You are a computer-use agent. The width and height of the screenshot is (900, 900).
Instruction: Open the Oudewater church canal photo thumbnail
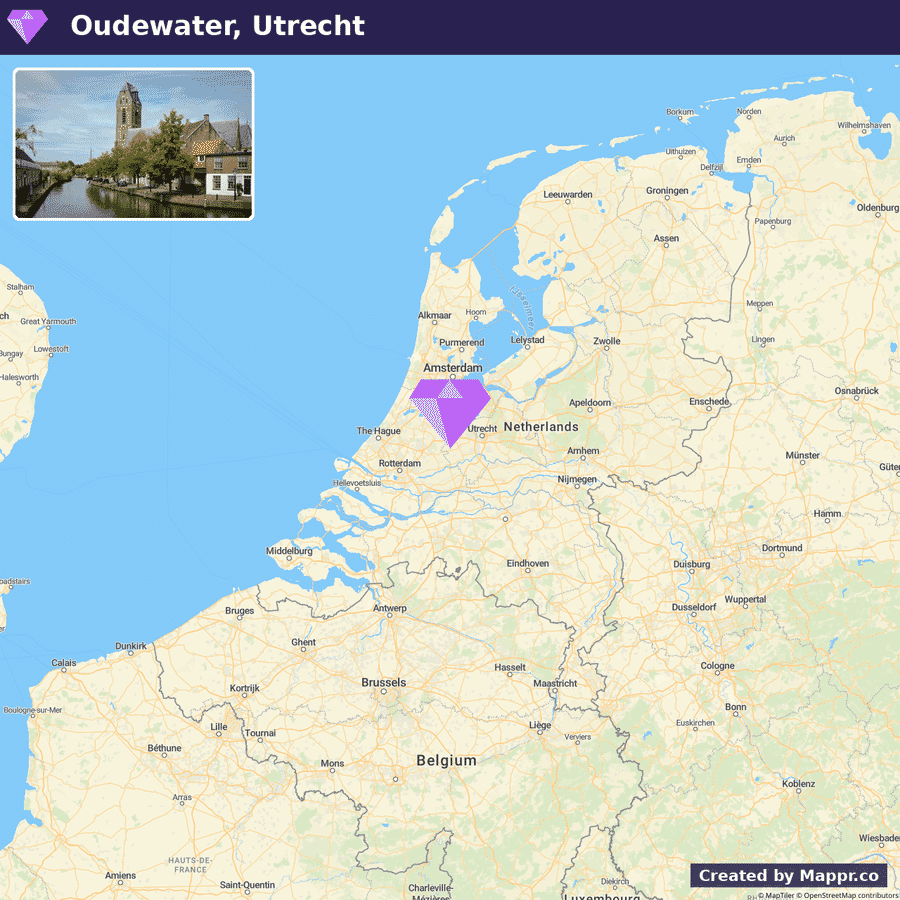[x=134, y=144]
